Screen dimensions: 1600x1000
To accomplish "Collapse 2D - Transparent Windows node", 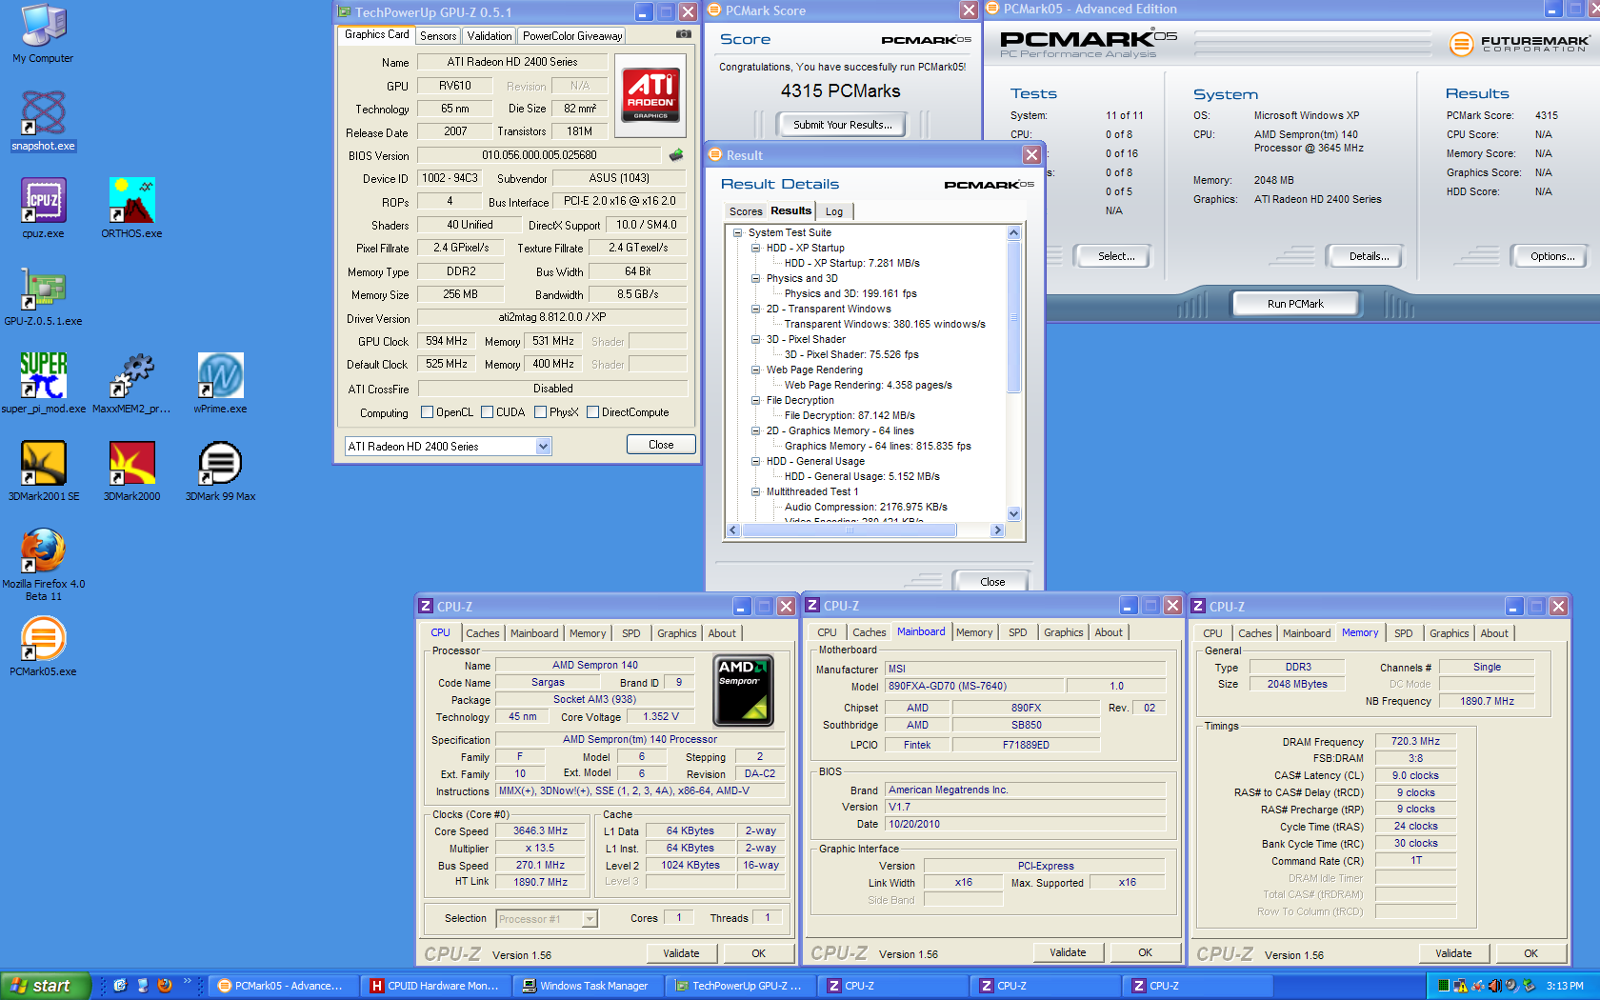I will [x=756, y=309].
